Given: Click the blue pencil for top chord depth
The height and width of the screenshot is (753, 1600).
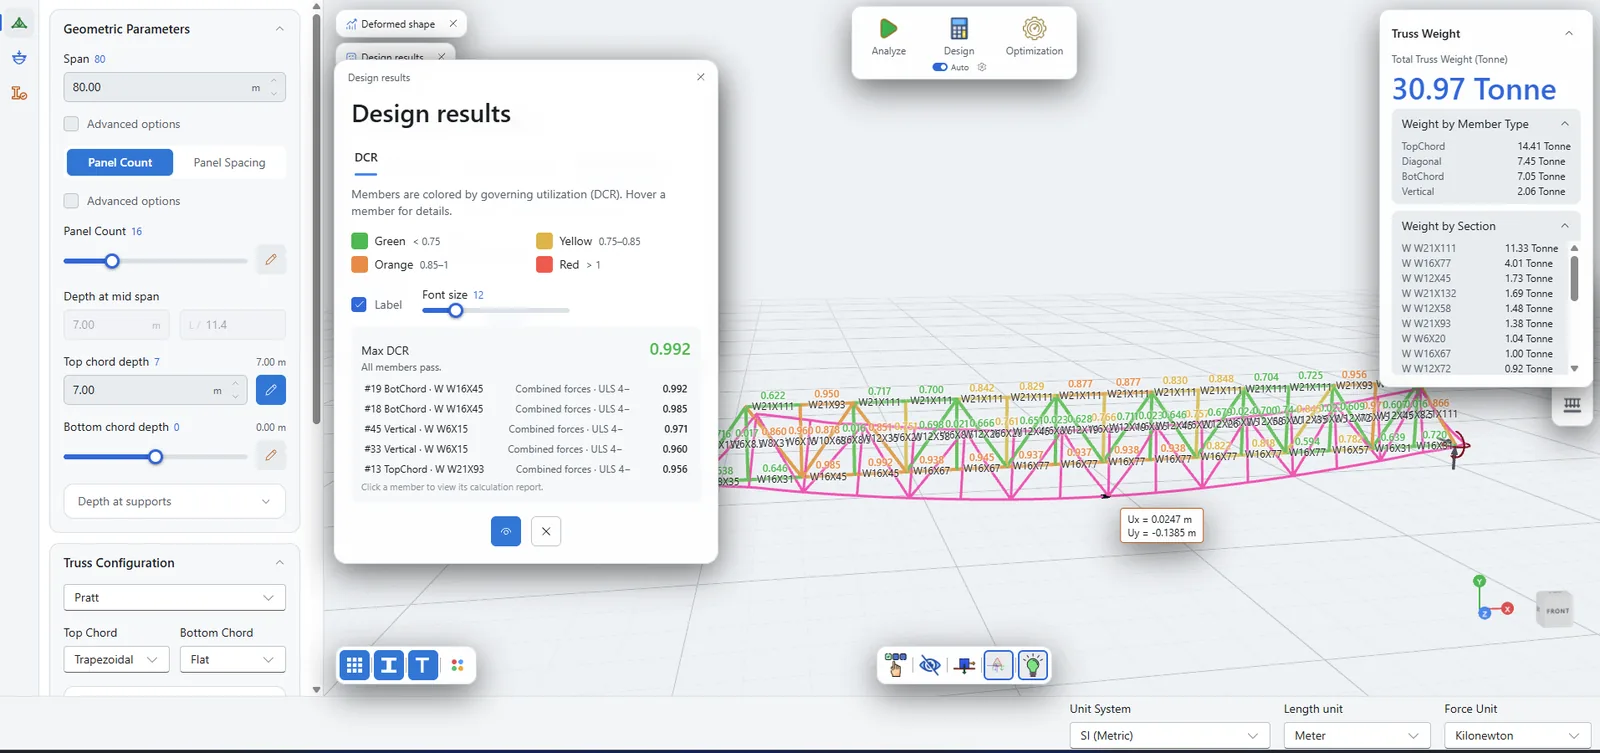Looking at the screenshot, I should [x=271, y=390].
